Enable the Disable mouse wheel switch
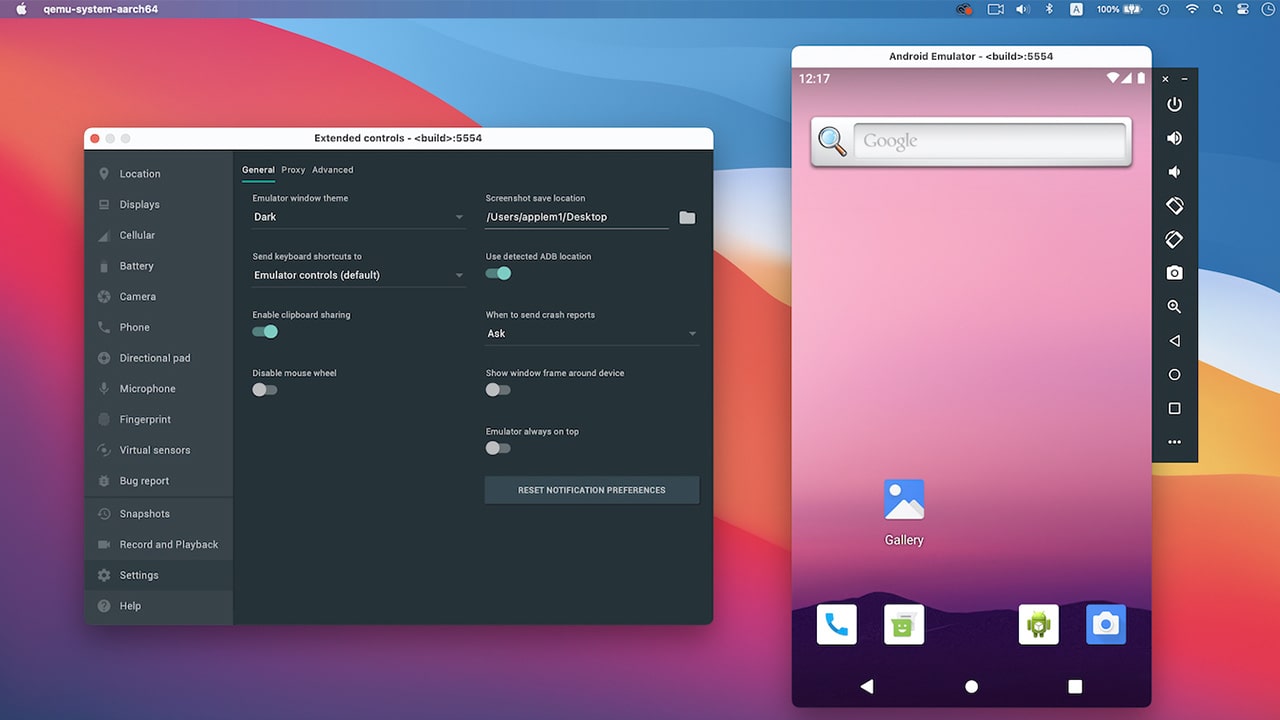1280x720 pixels. click(264, 389)
